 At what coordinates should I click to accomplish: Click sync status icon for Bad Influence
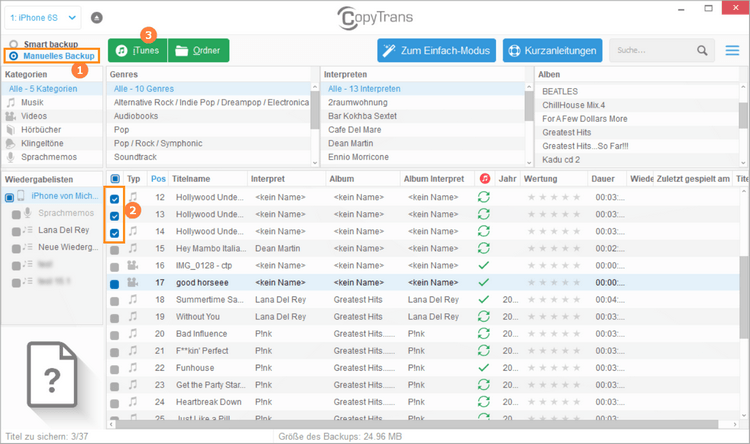click(484, 333)
